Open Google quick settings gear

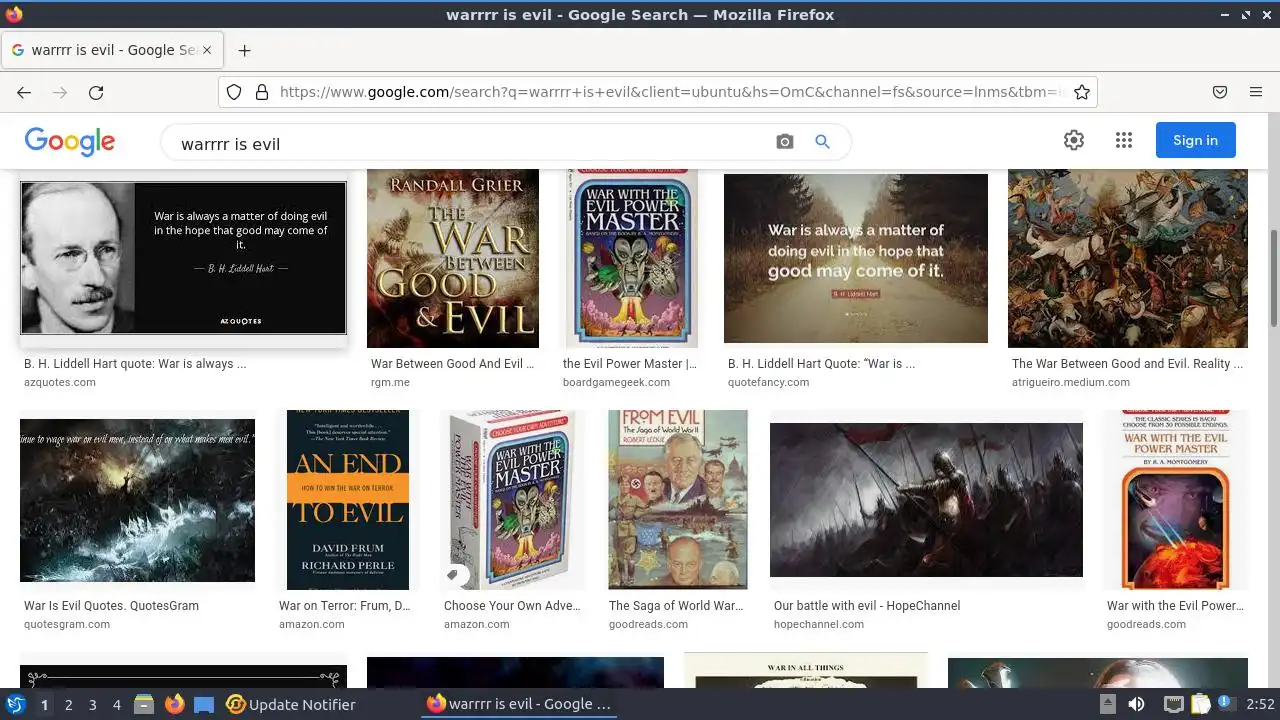pyautogui.click(x=1074, y=140)
